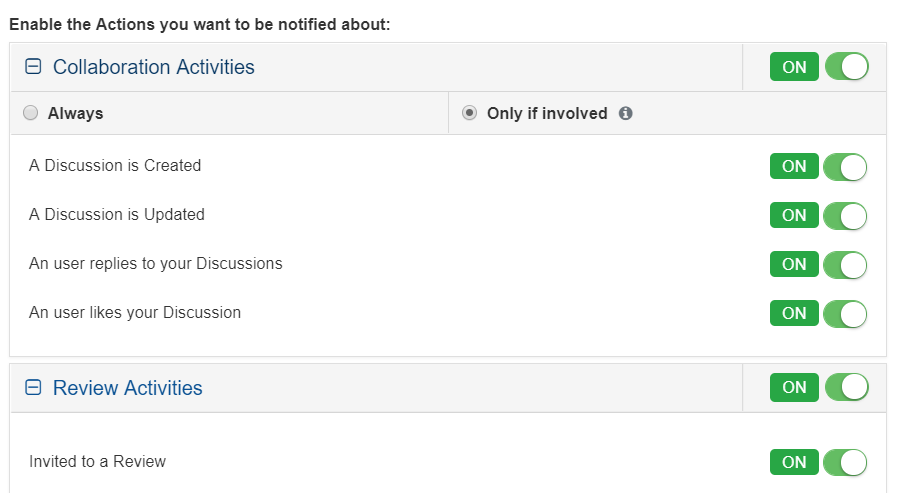Select the Only if involved radio button
Screen dimensions: 898x493
click(x=469, y=113)
